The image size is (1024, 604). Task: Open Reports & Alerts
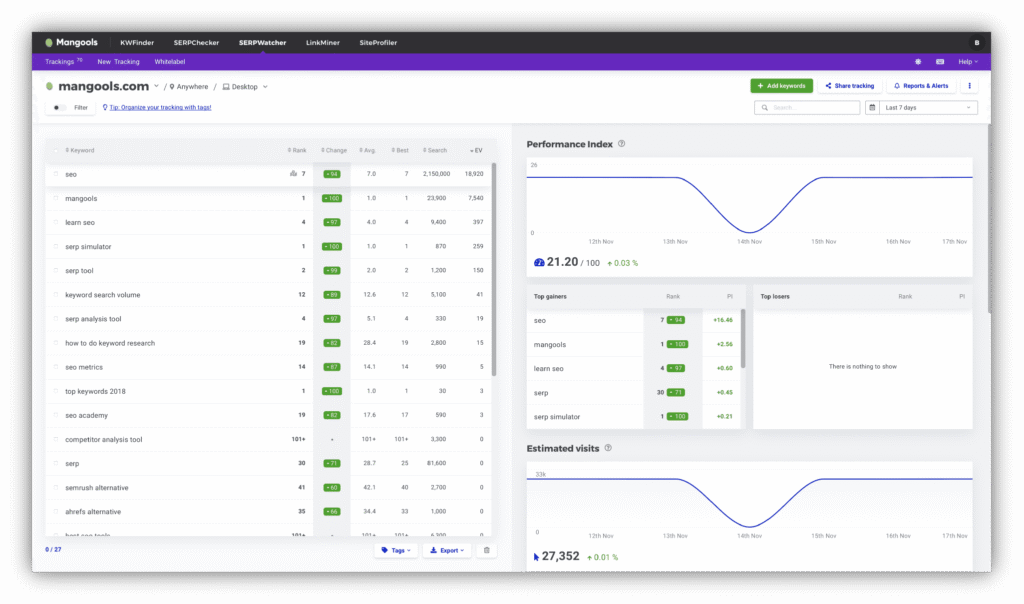tap(921, 86)
